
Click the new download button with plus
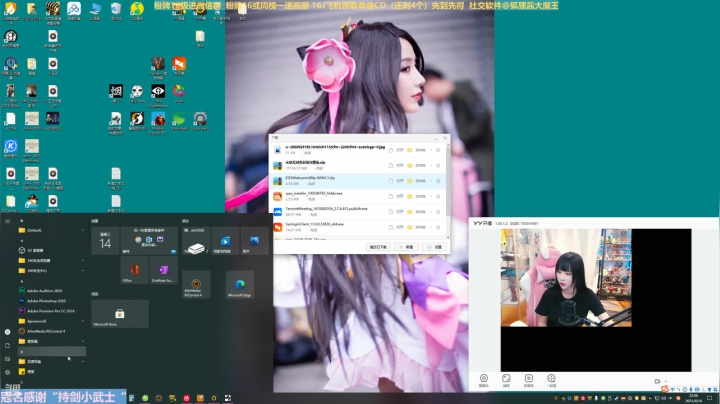[x=407, y=247]
